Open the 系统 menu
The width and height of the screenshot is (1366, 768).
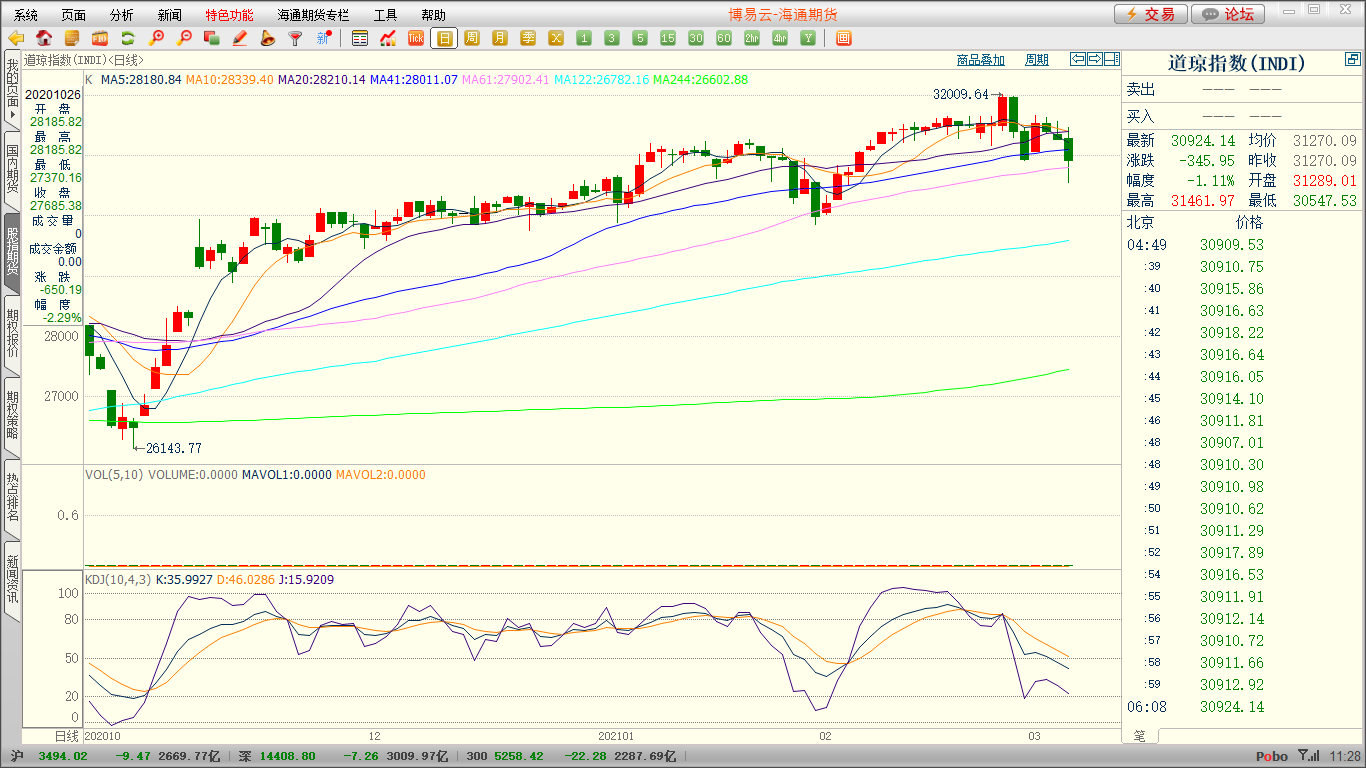coord(26,15)
